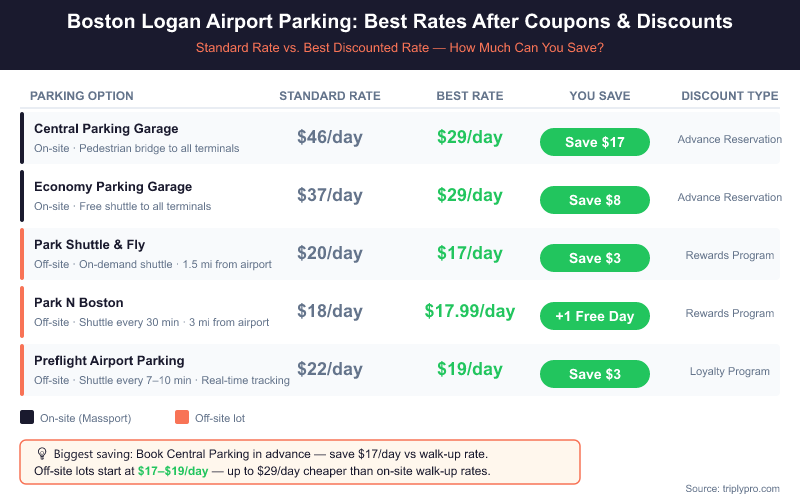
Task: Click the On-site (Massport) dark legend swatch
Action: pyautogui.click(x=27, y=417)
